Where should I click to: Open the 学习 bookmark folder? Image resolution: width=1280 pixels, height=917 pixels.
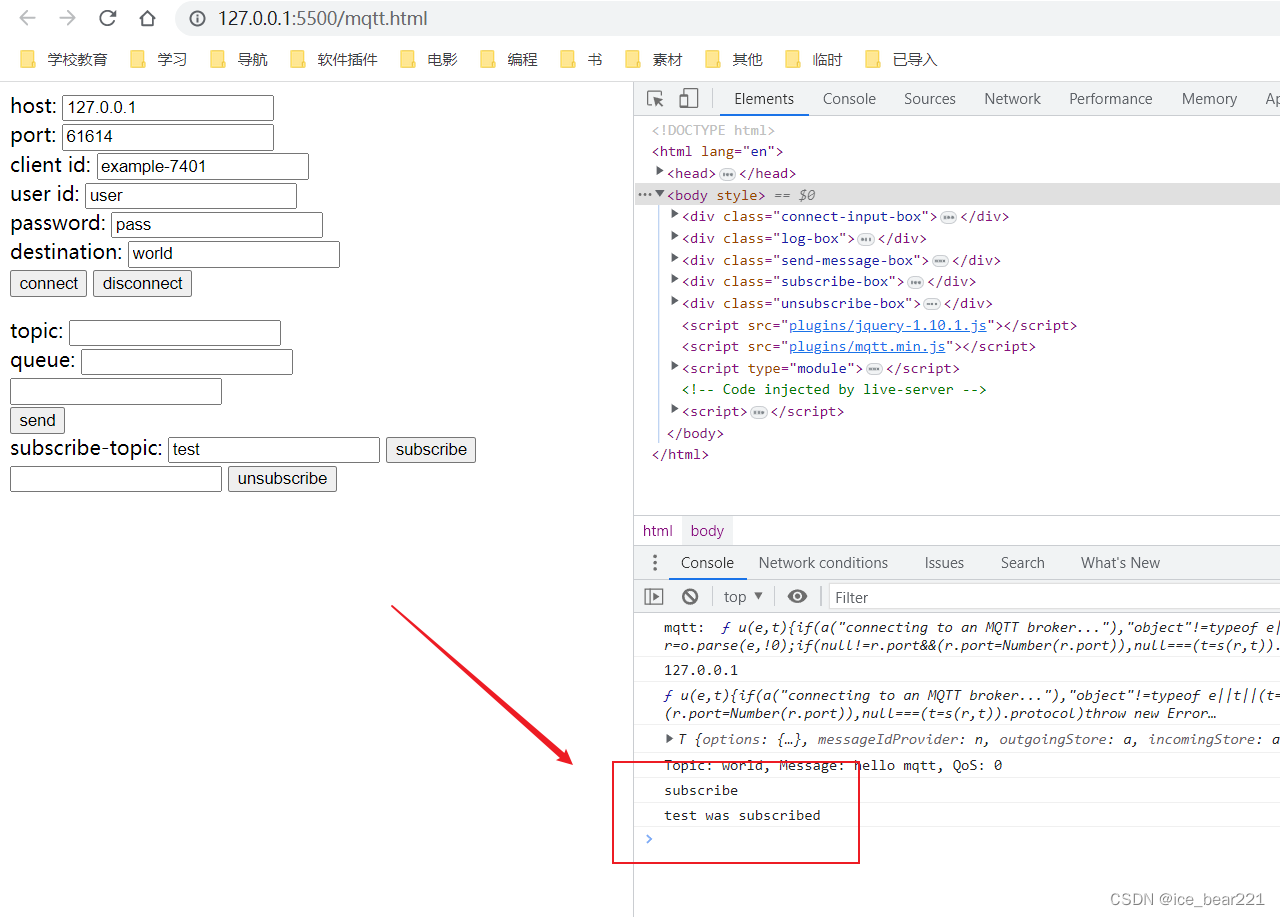[x=159, y=59]
